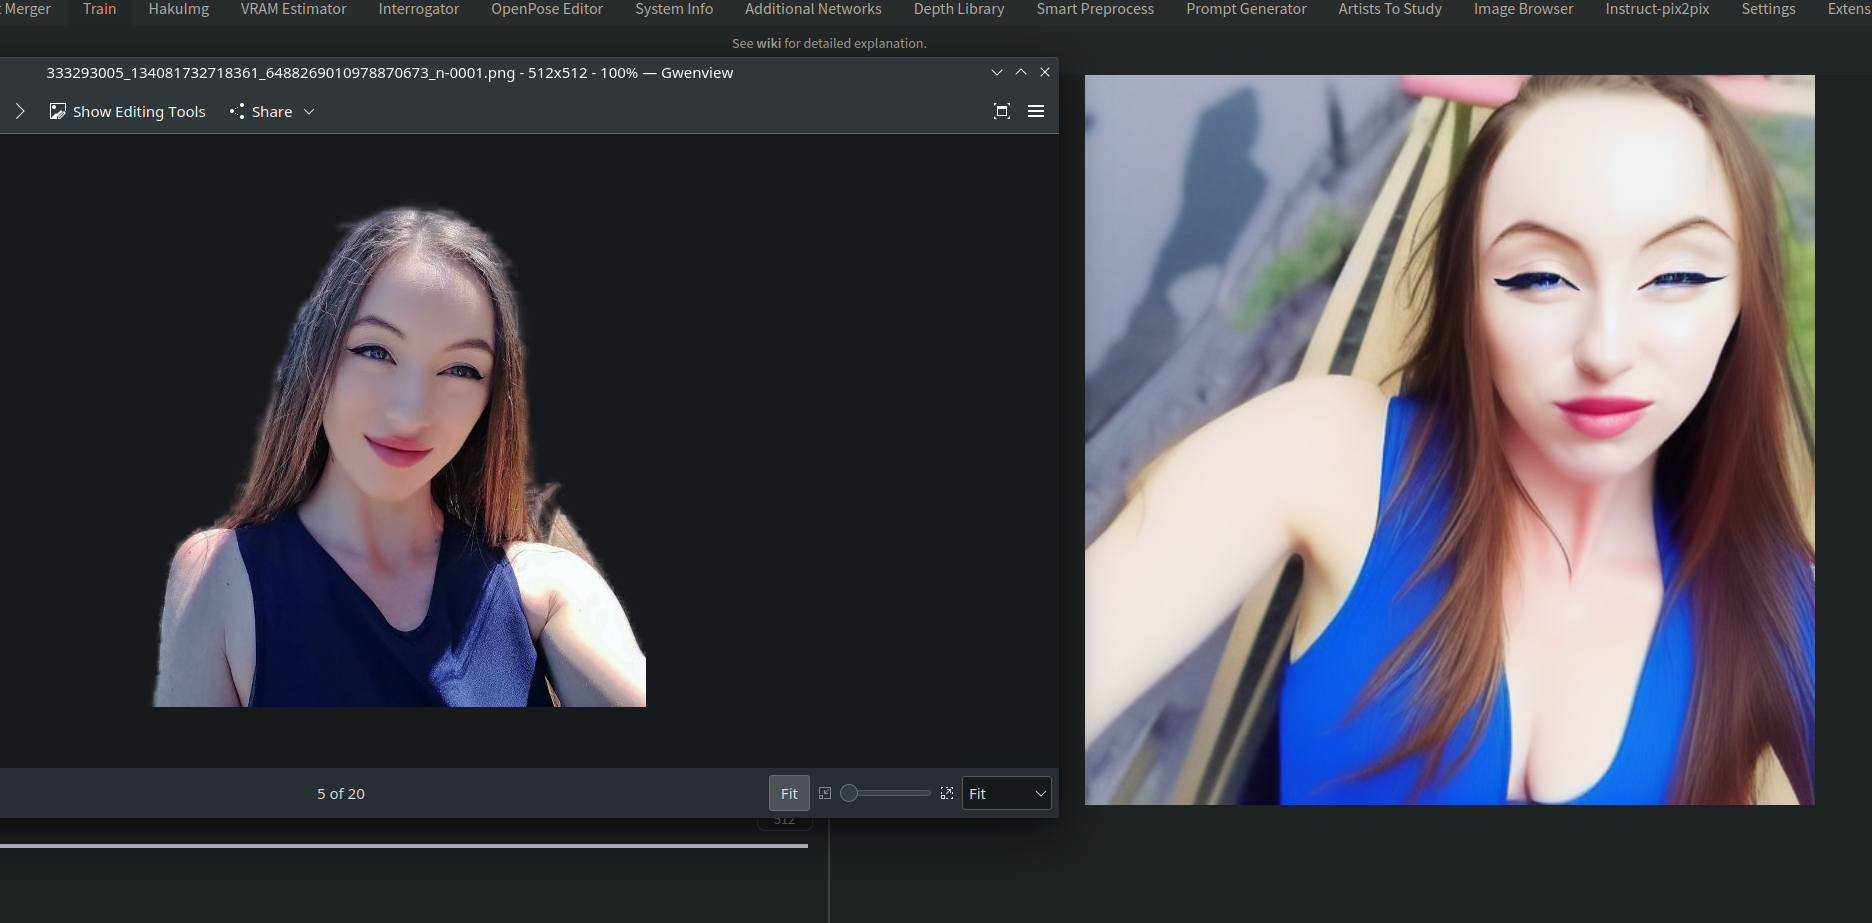Toggle the Fit zoom button
The width and height of the screenshot is (1872, 923).
click(789, 793)
